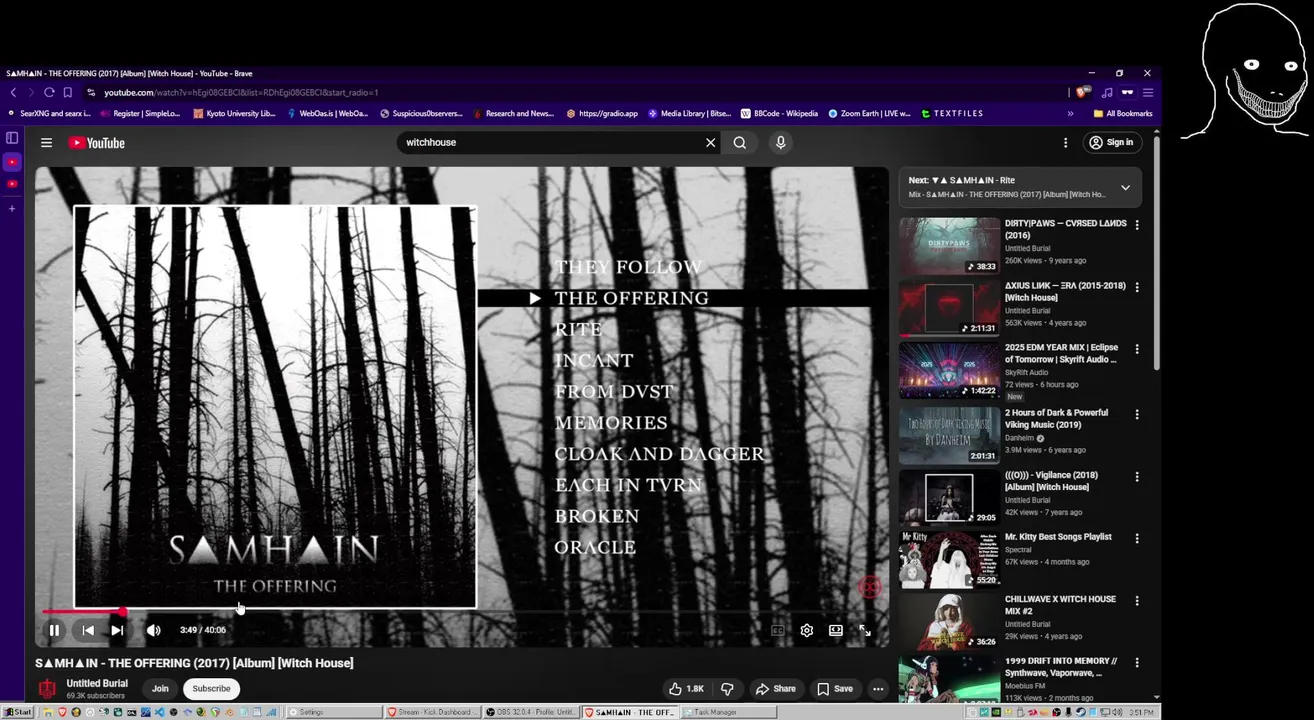Toggle Brave vertical sidebar panel
This screenshot has width=1314, height=720.
(12, 138)
